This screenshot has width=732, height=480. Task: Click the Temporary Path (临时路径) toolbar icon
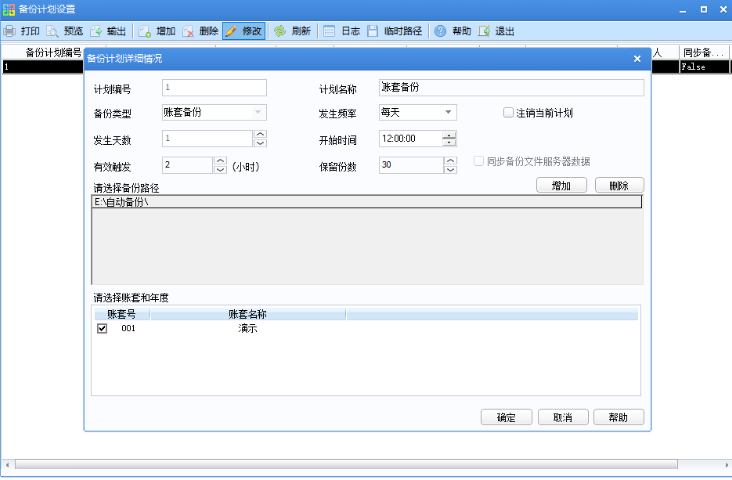tap(373, 31)
